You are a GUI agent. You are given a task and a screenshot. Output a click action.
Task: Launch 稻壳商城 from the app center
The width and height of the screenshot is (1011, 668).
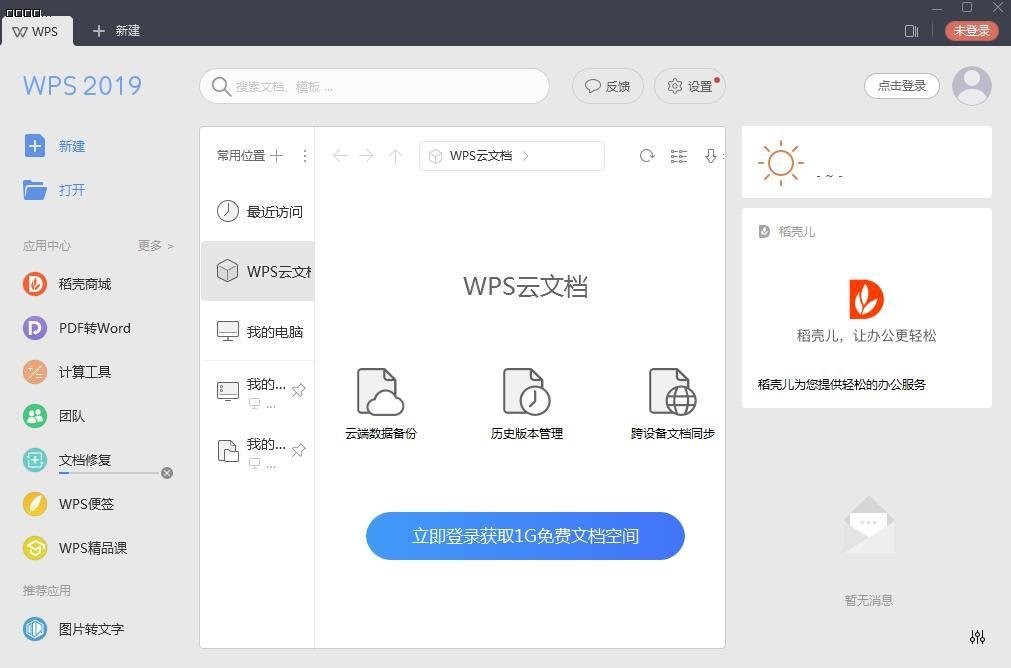(x=67, y=284)
